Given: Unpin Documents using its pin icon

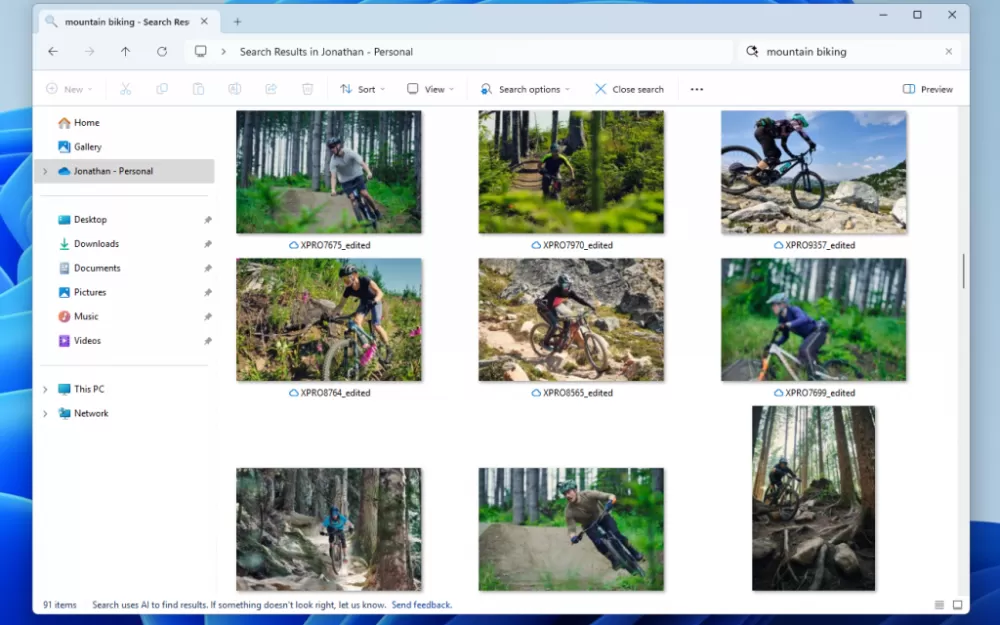Looking at the screenshot, I should 208,268.
